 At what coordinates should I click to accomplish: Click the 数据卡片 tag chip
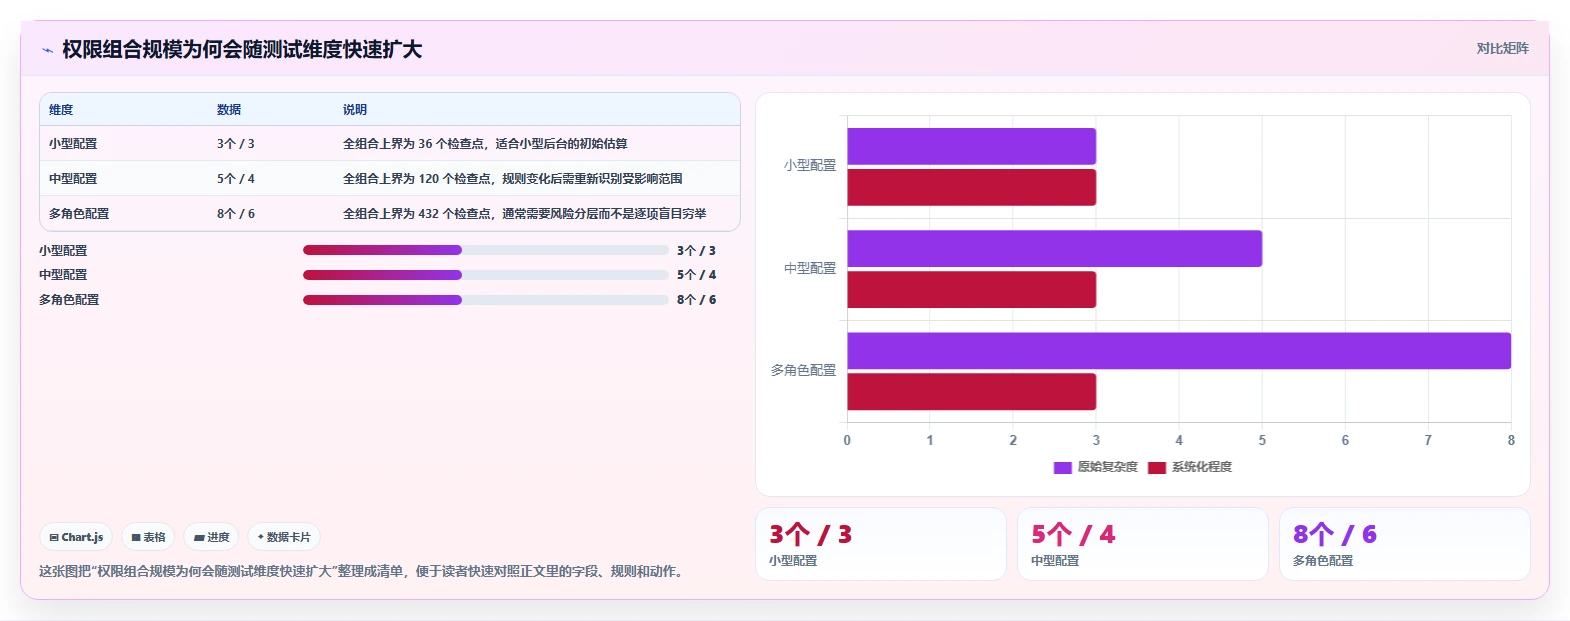pyautogui.click(x=284, y=537)
